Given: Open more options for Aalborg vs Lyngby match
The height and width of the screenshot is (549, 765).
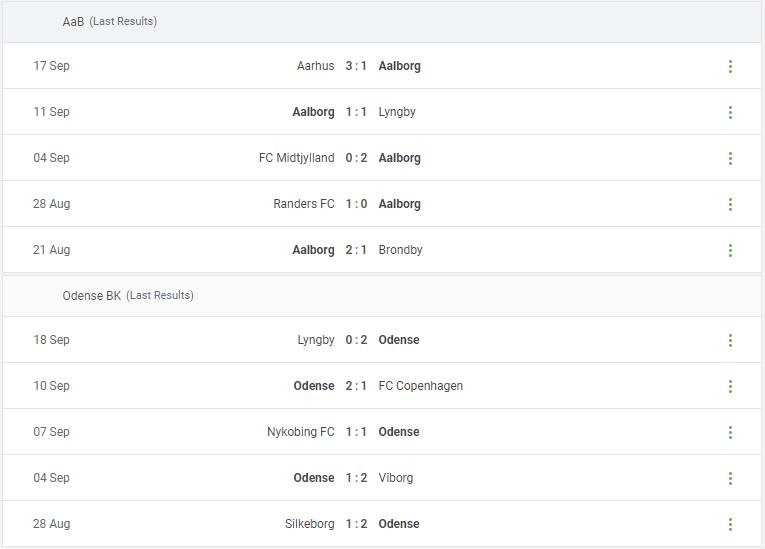Looking at the screenshot, I should [730, 112].
